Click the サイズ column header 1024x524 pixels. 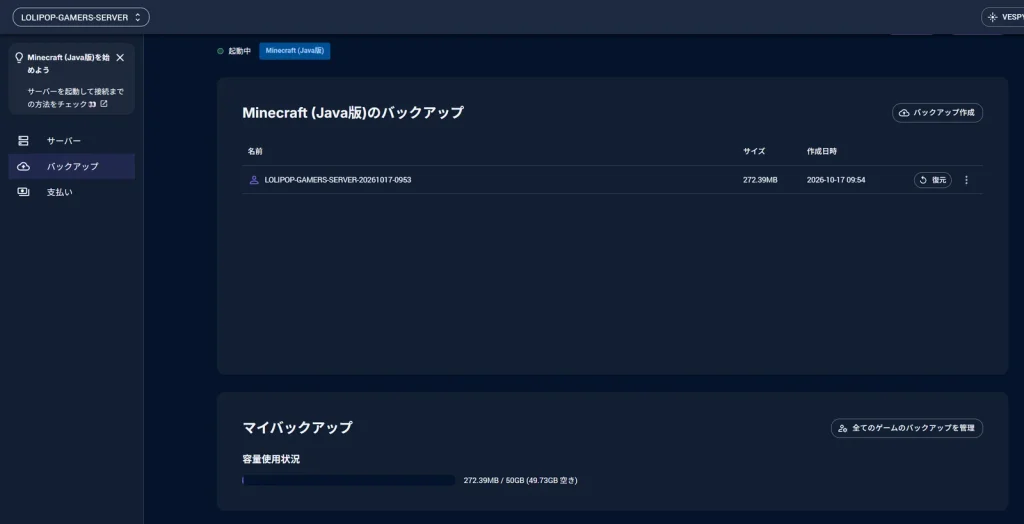(x=754, y=151)
